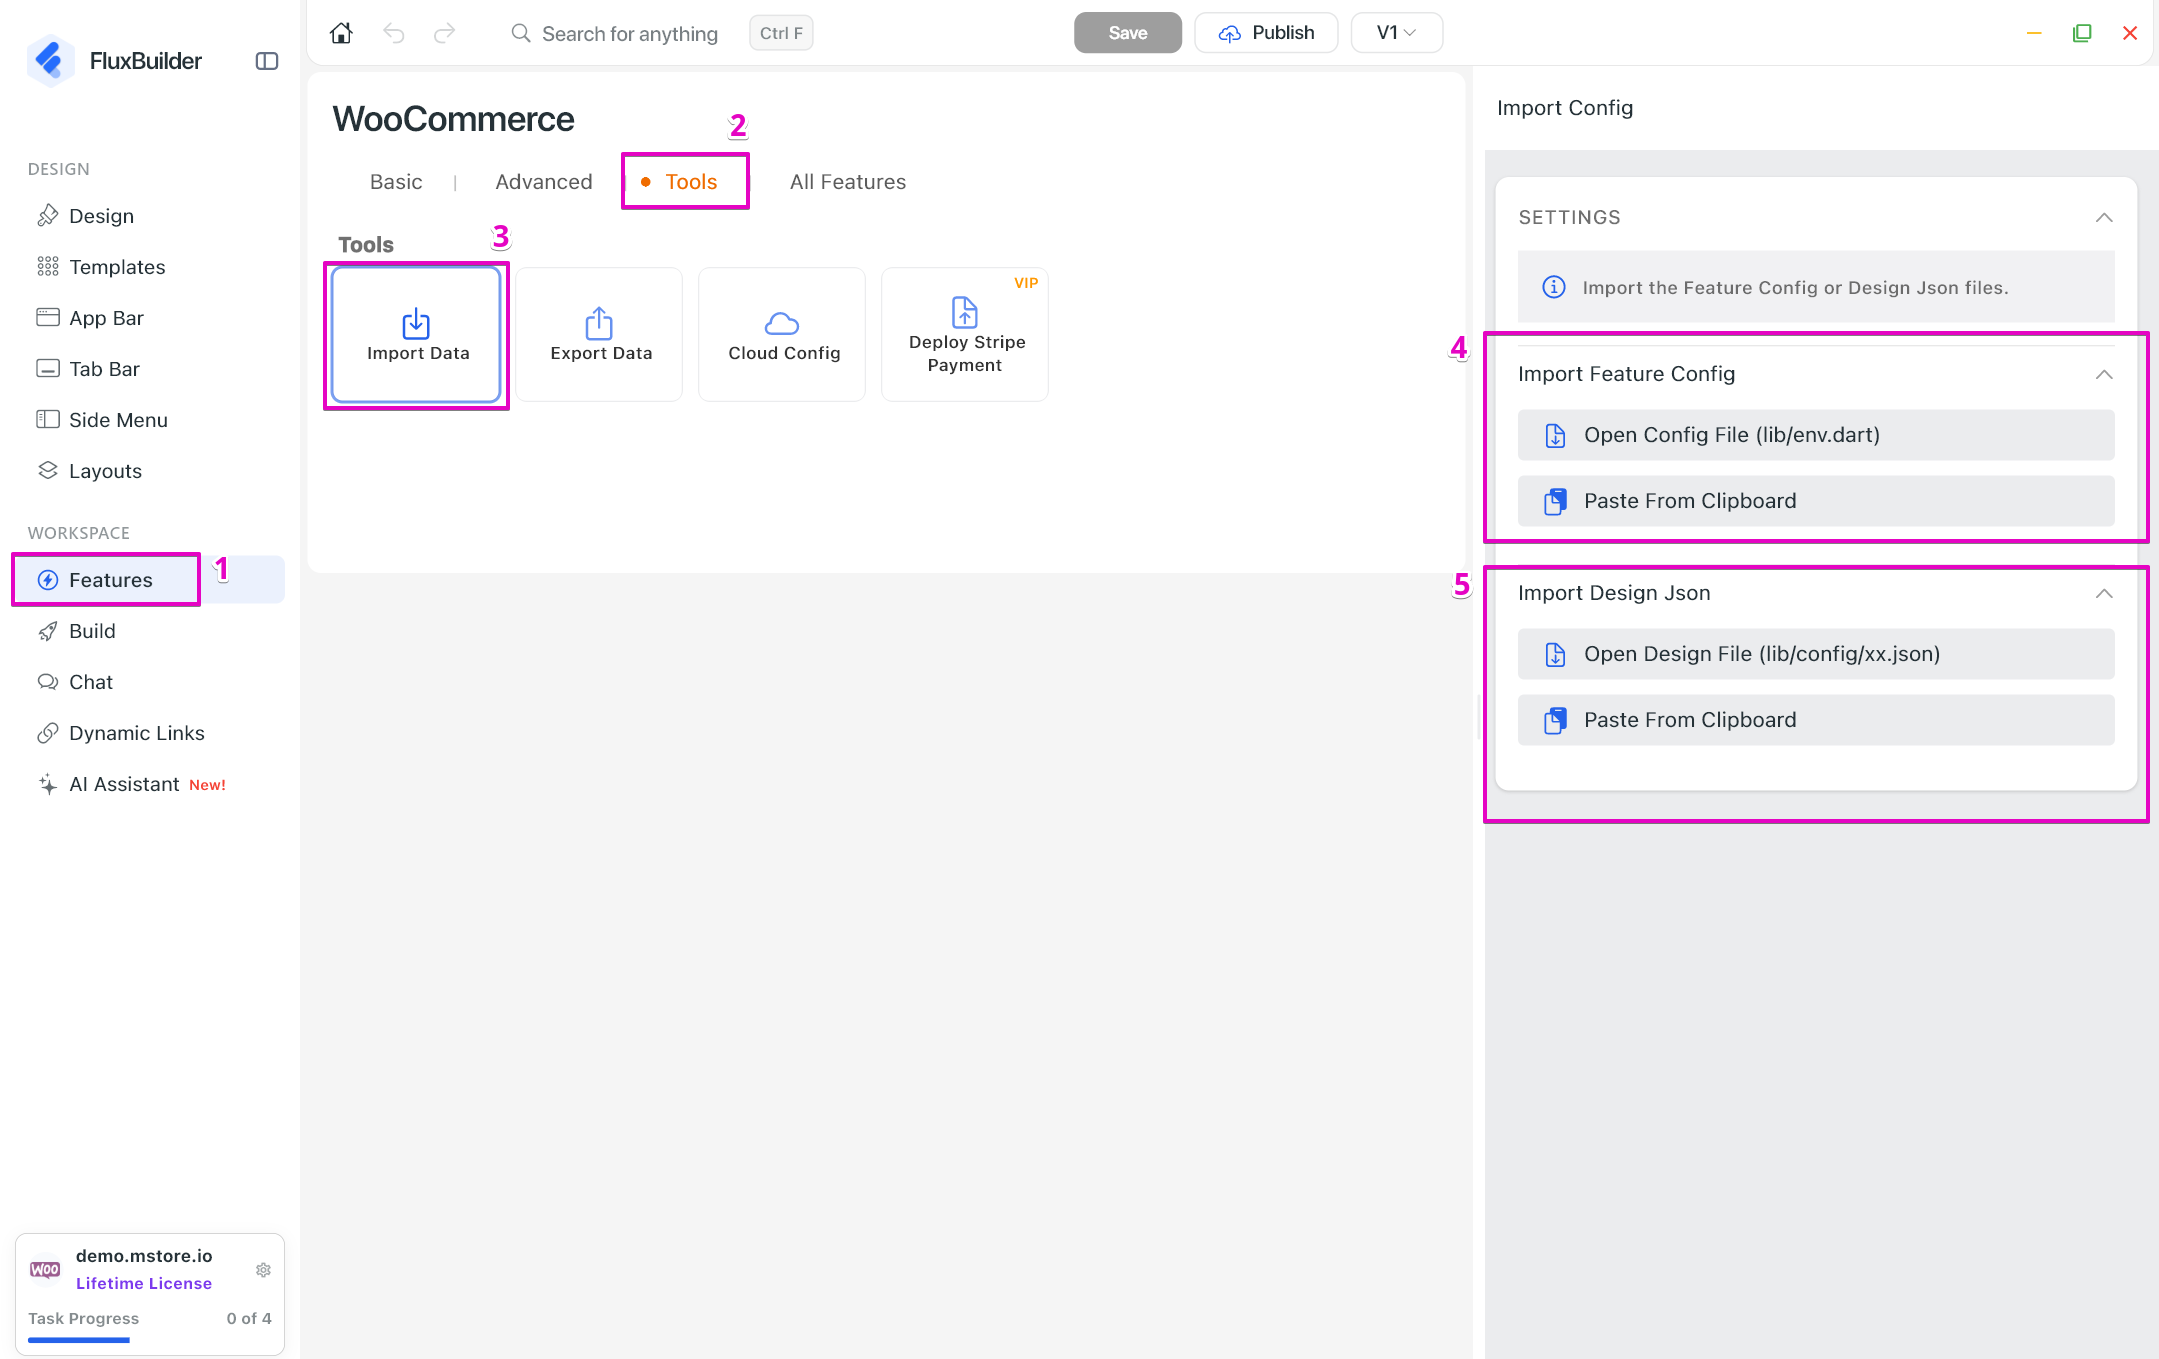Click Paste From Clipboard under Feature Config

(x=1816, y=501)
